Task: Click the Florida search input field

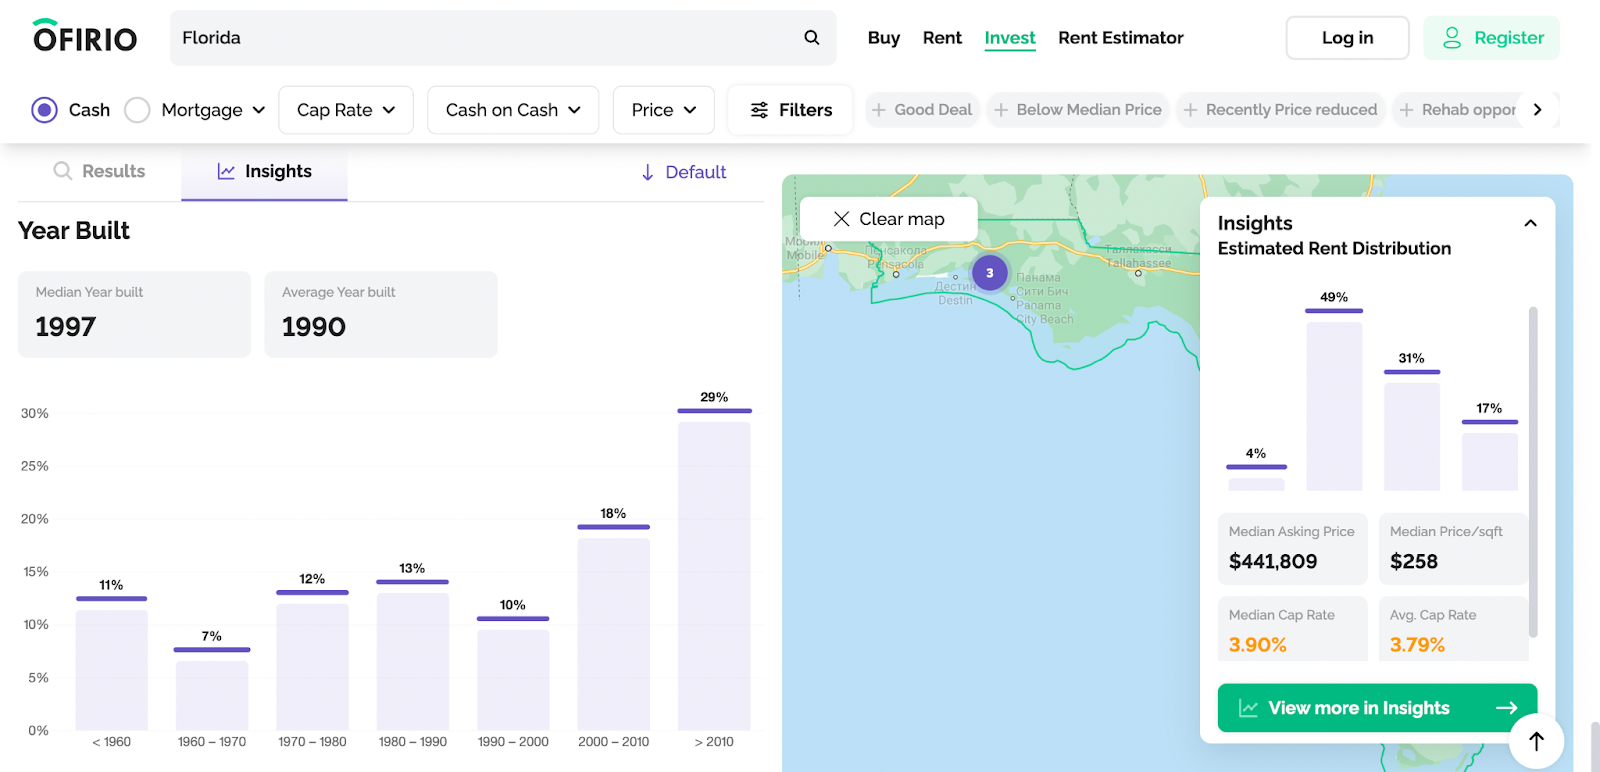Action: click(x=480, y=38)
